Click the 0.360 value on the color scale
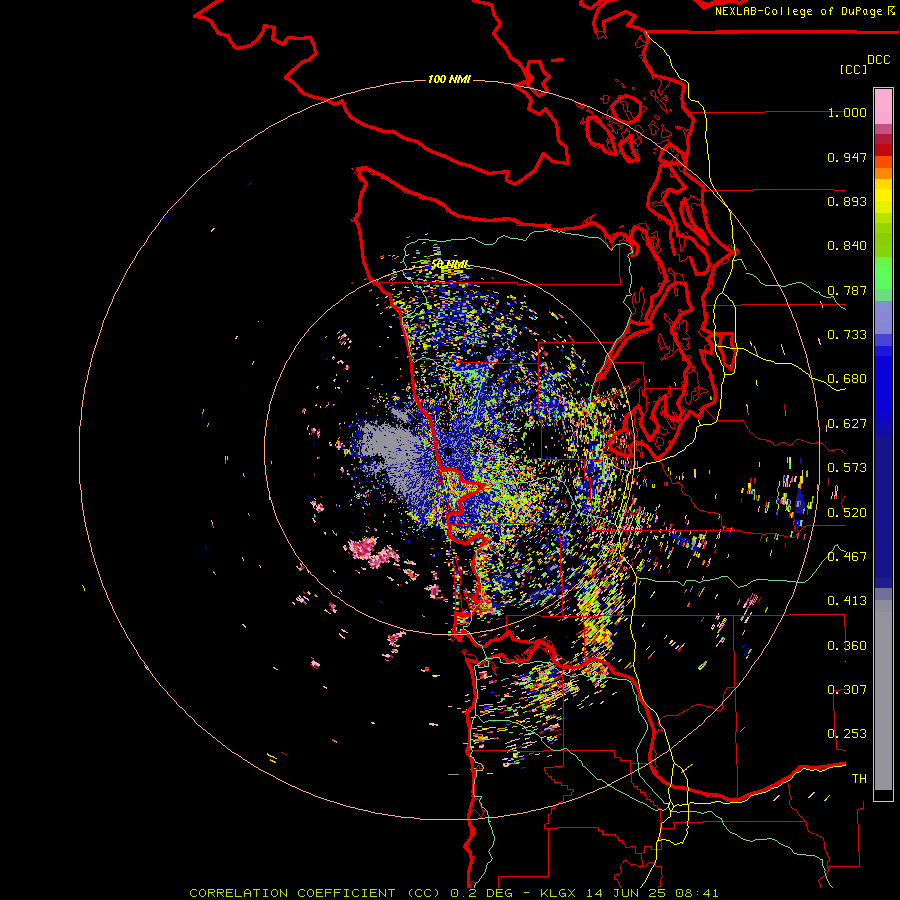 tap(847, 646)
